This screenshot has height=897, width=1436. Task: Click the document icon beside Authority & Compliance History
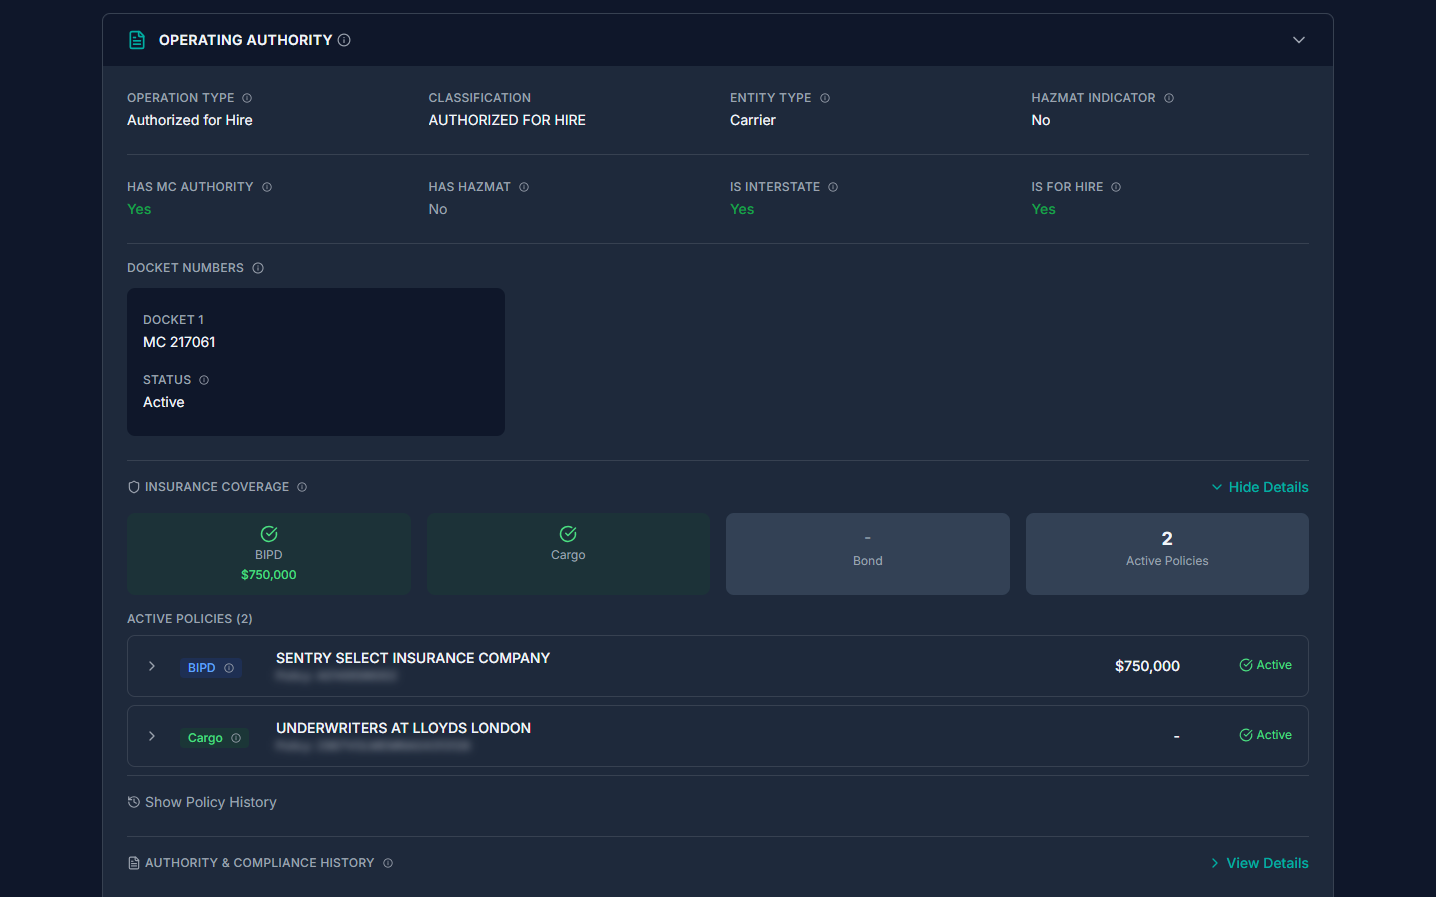135,862
